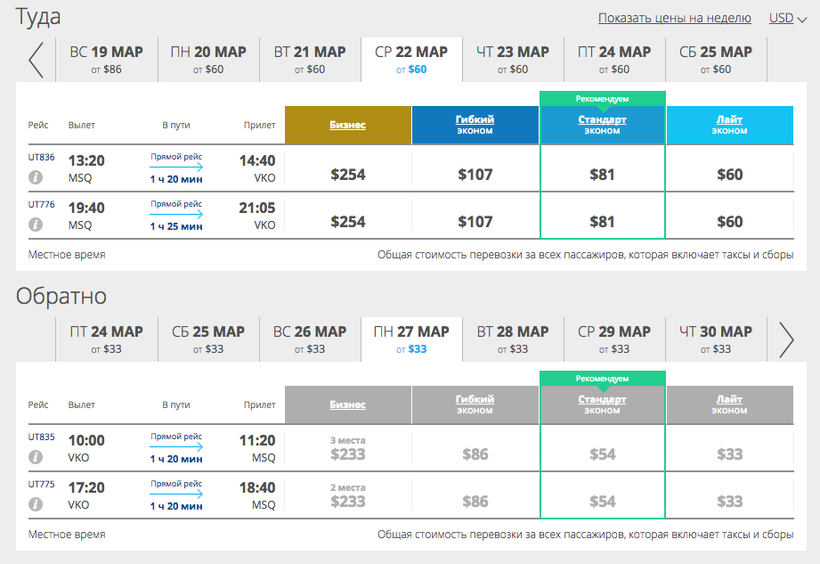Open the outbound Гибкий эконом fare header
The height and width of the screenshot is (564, 820).
475,125
